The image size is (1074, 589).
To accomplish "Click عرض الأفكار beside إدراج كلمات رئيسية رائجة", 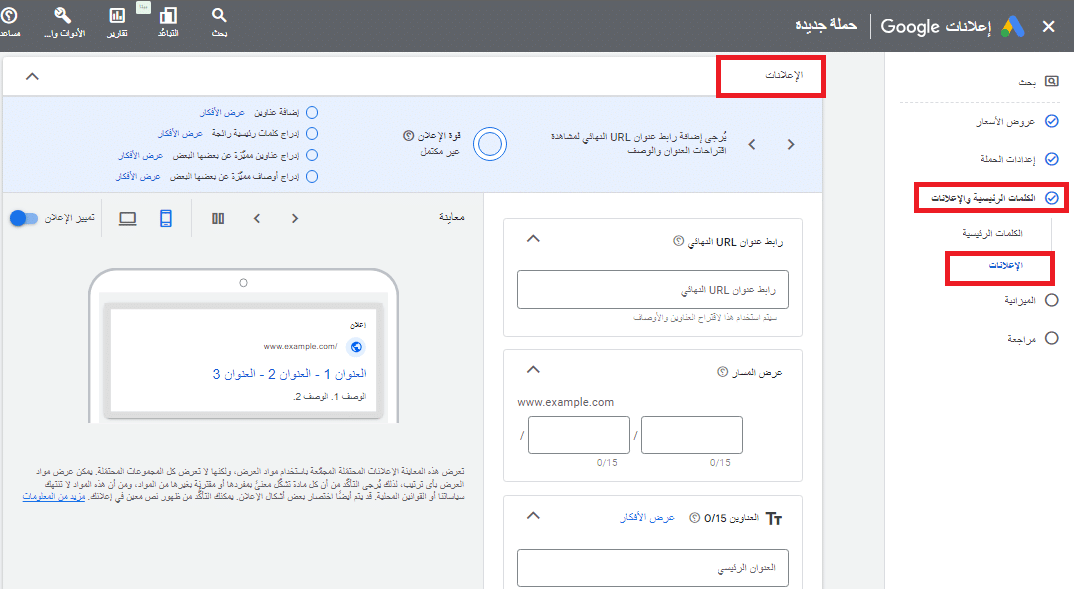I will point(180,134).
